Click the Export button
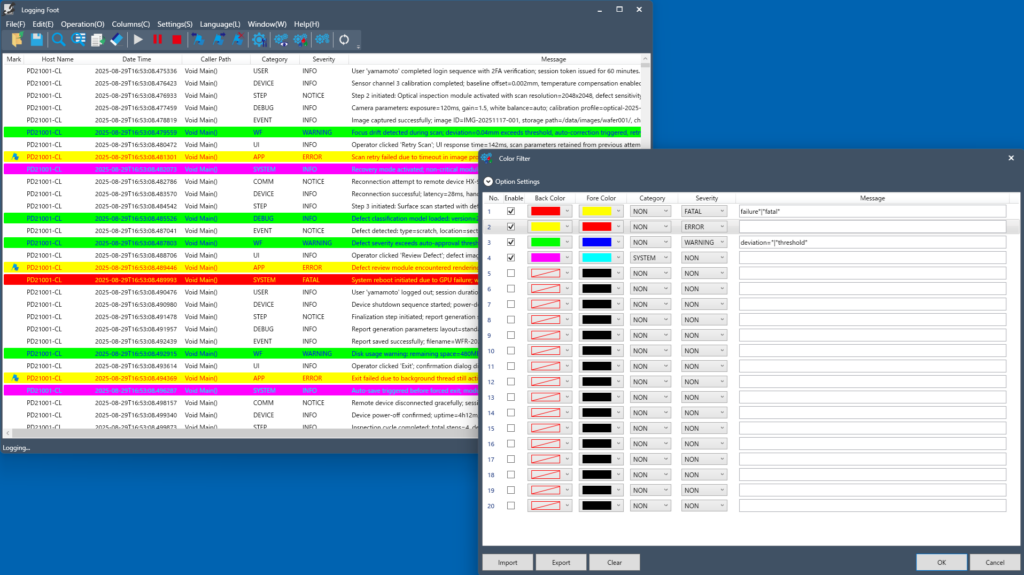Screen dimensions: 1024x575 pos(561,562)
